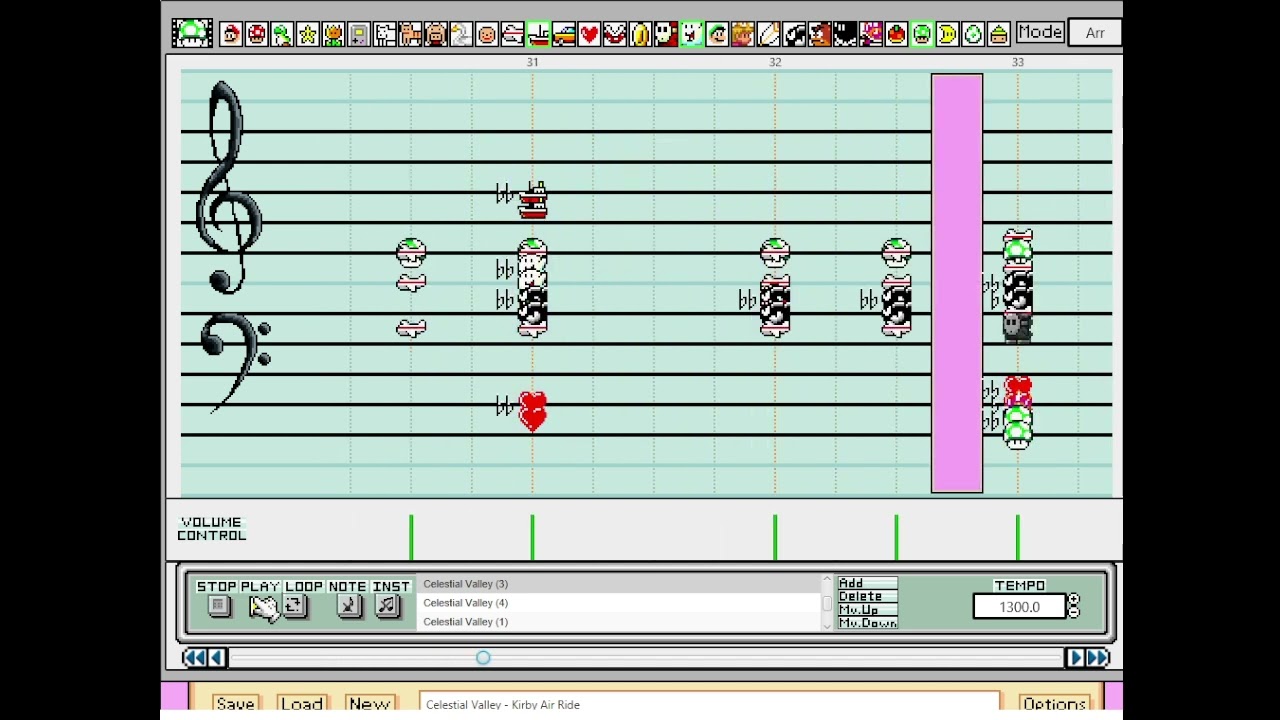The width and height of the screenshot is (1280, 720).
Task: Select Celestial Valley (3) in the list
Action: click(618, 584)
